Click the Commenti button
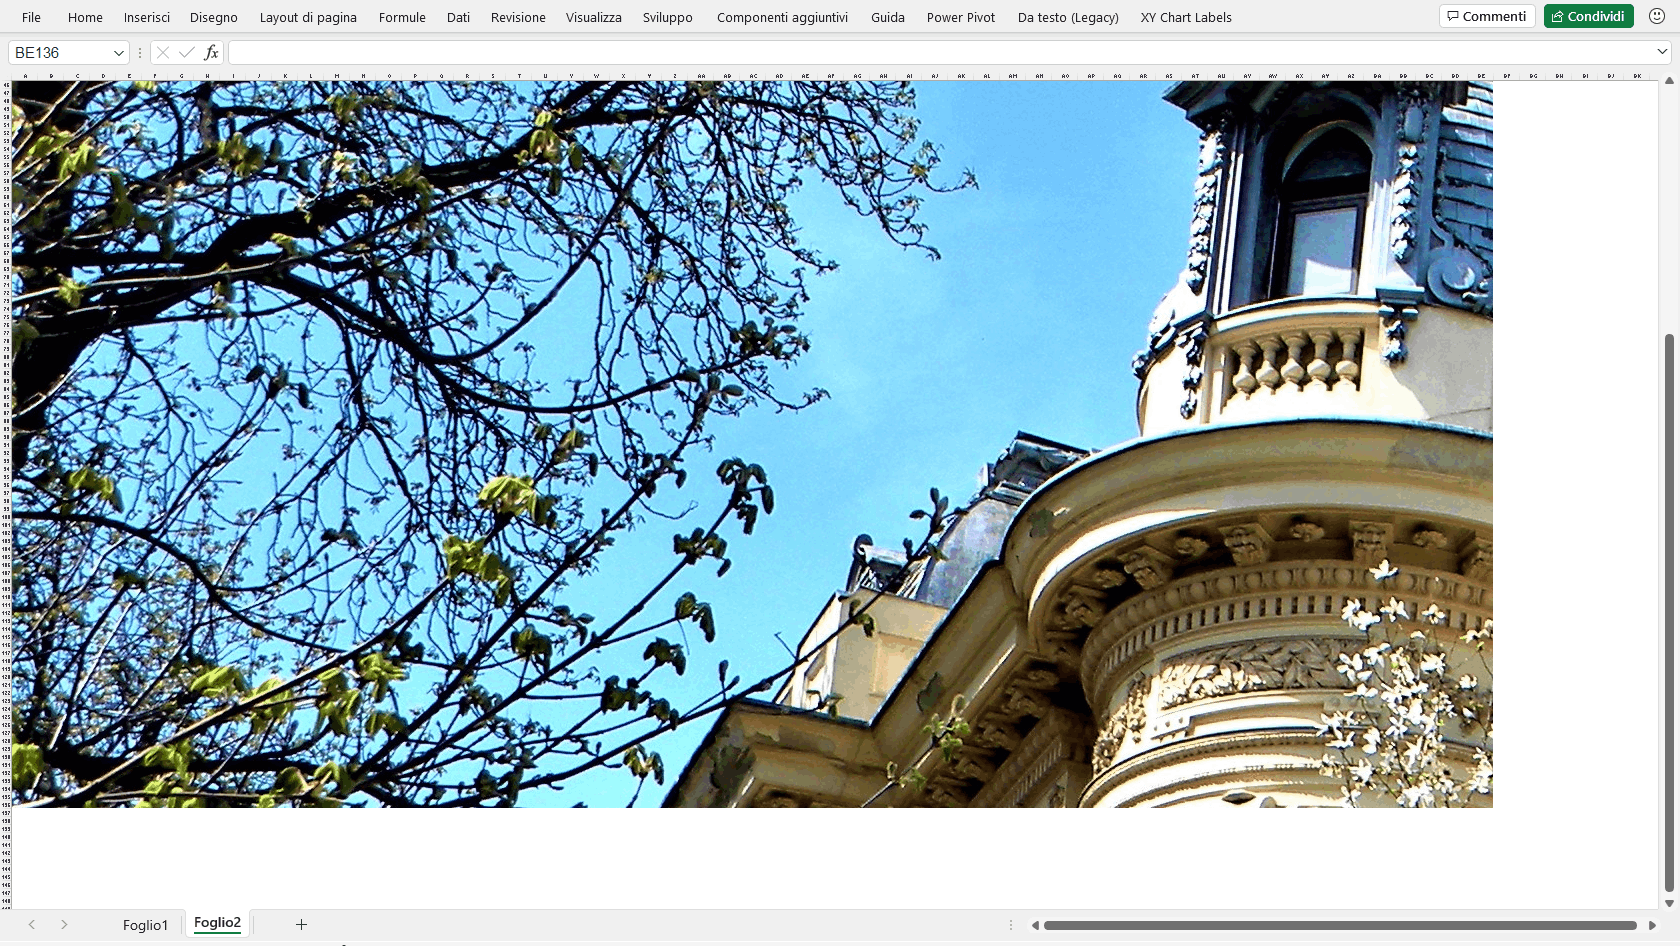This screenshot has width=1680, height=946. tap(1487, 16)
